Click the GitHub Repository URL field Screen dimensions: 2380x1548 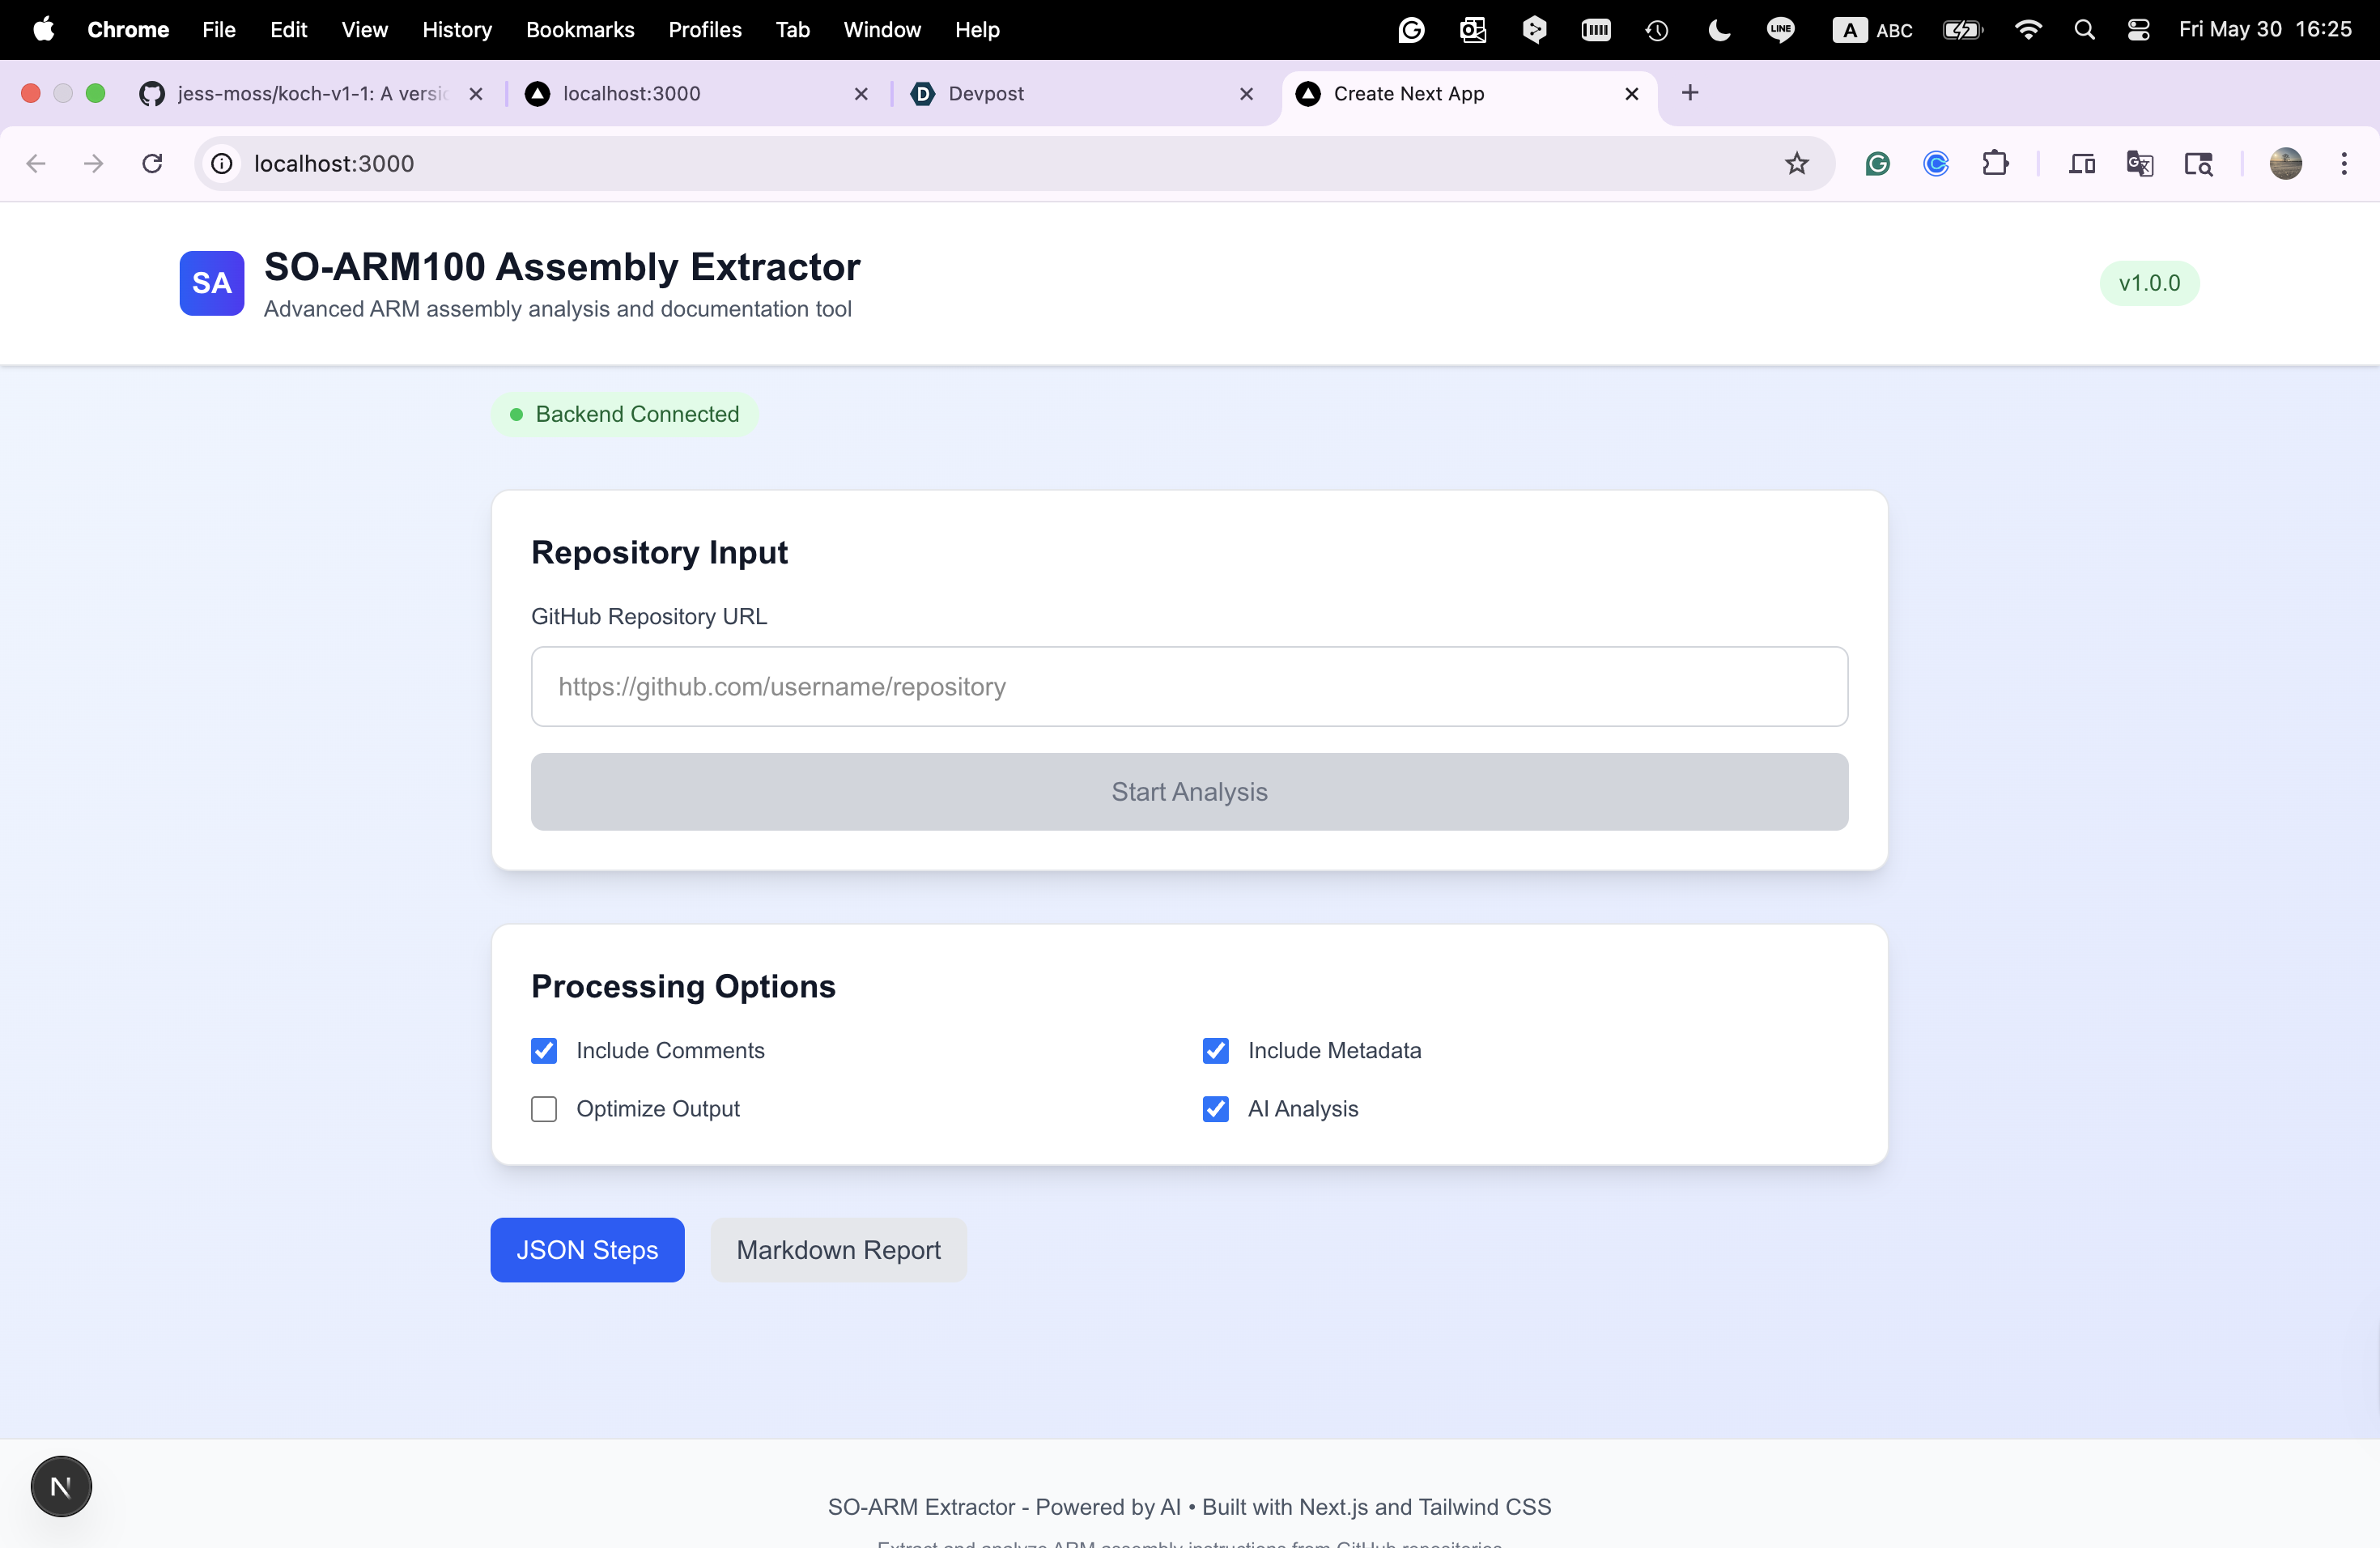[1189, 686]
